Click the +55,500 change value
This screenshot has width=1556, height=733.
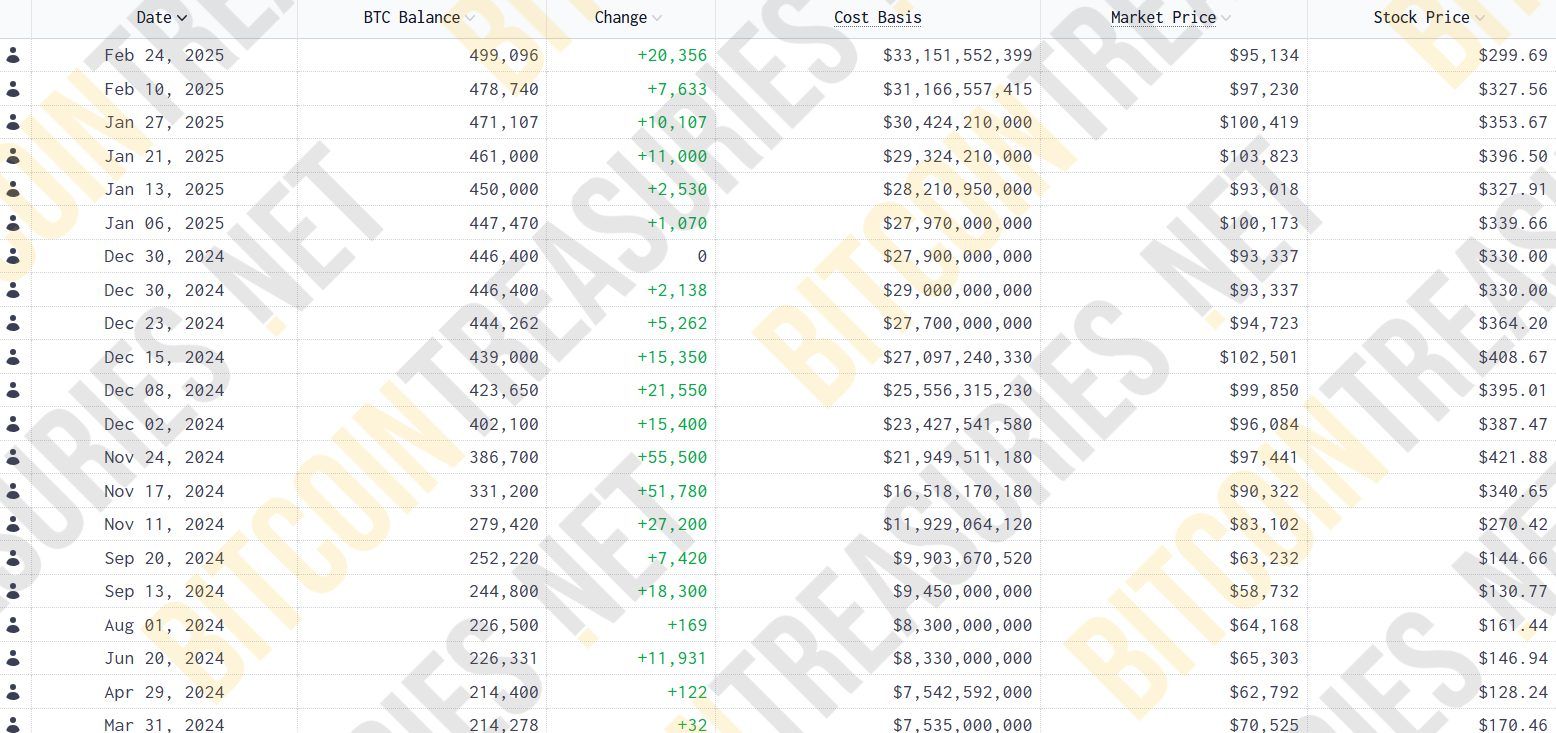click(x=672, y=457)
